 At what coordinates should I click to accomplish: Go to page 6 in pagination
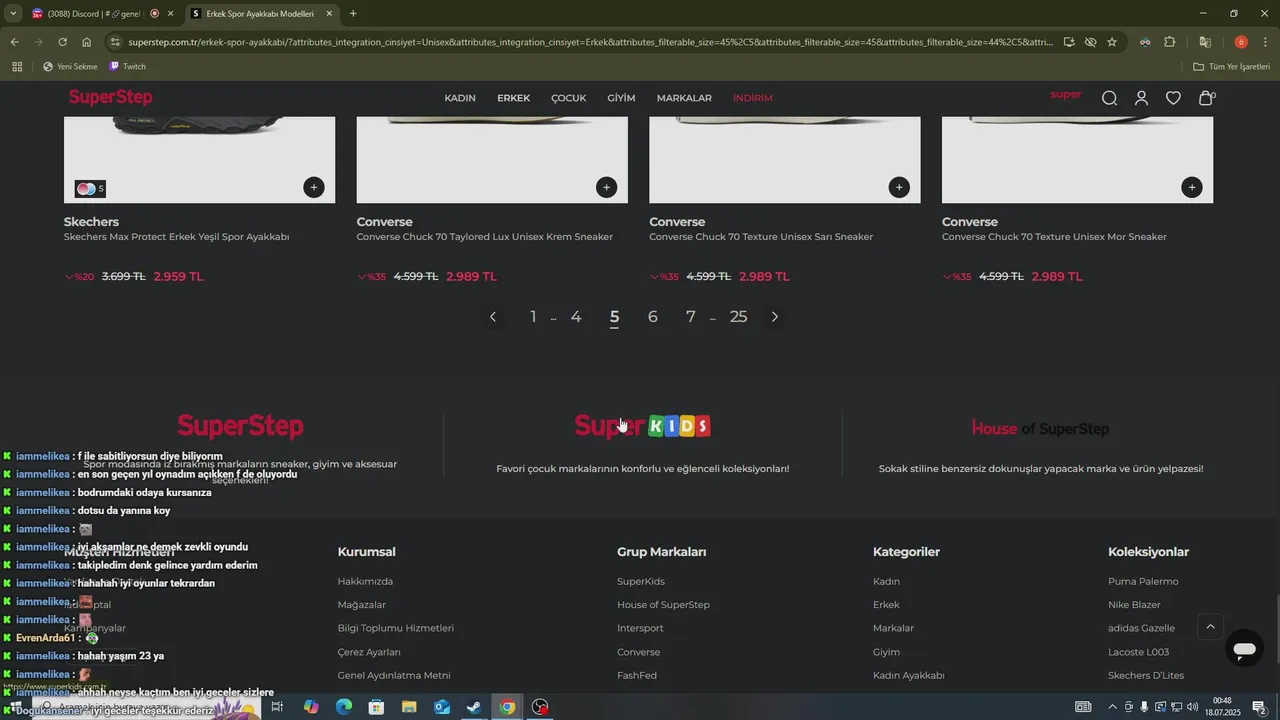(653, 317)
